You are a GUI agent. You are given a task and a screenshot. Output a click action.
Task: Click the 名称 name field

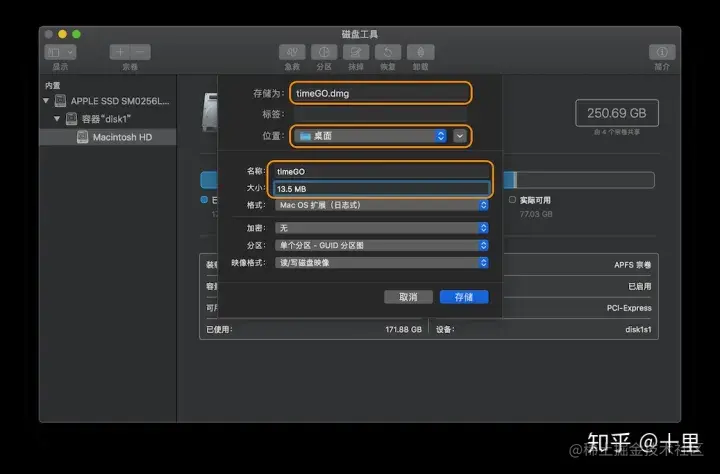[x=382, y=171]
